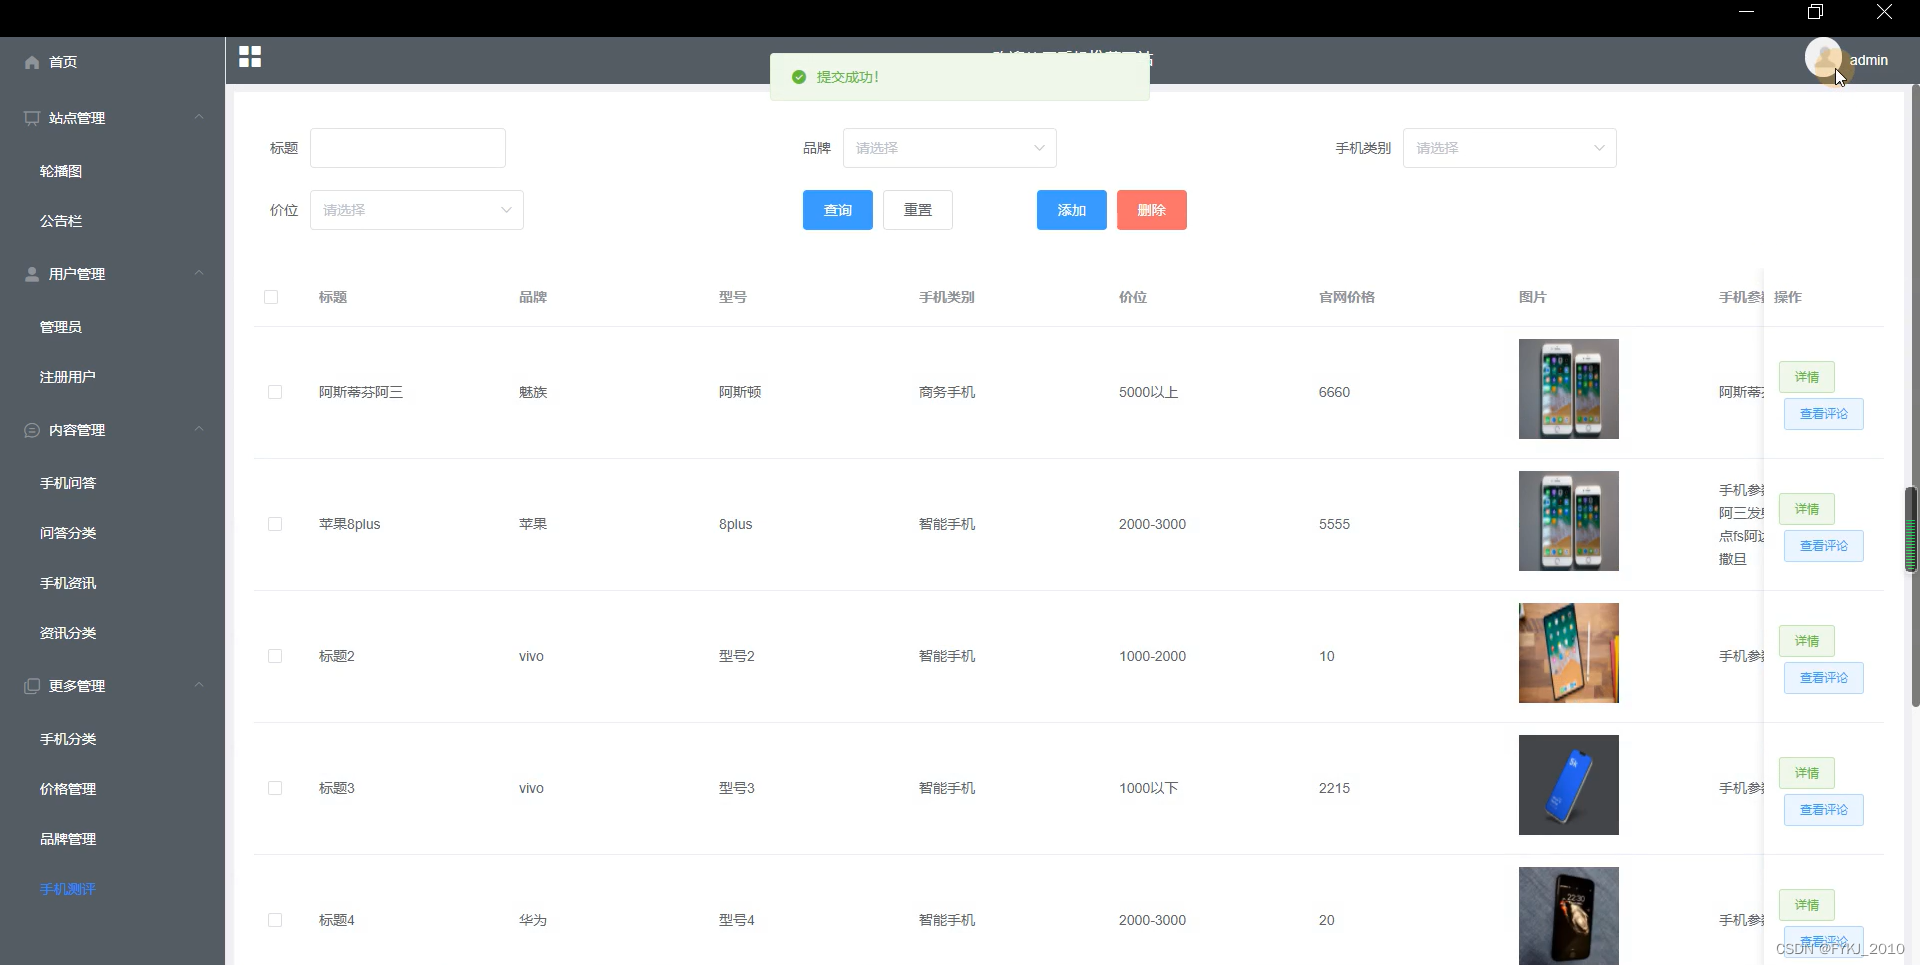The height and width of the screenshot is (965, 1920).
Task: Go to 首页 in the sidebar
Action: point(63,62)
